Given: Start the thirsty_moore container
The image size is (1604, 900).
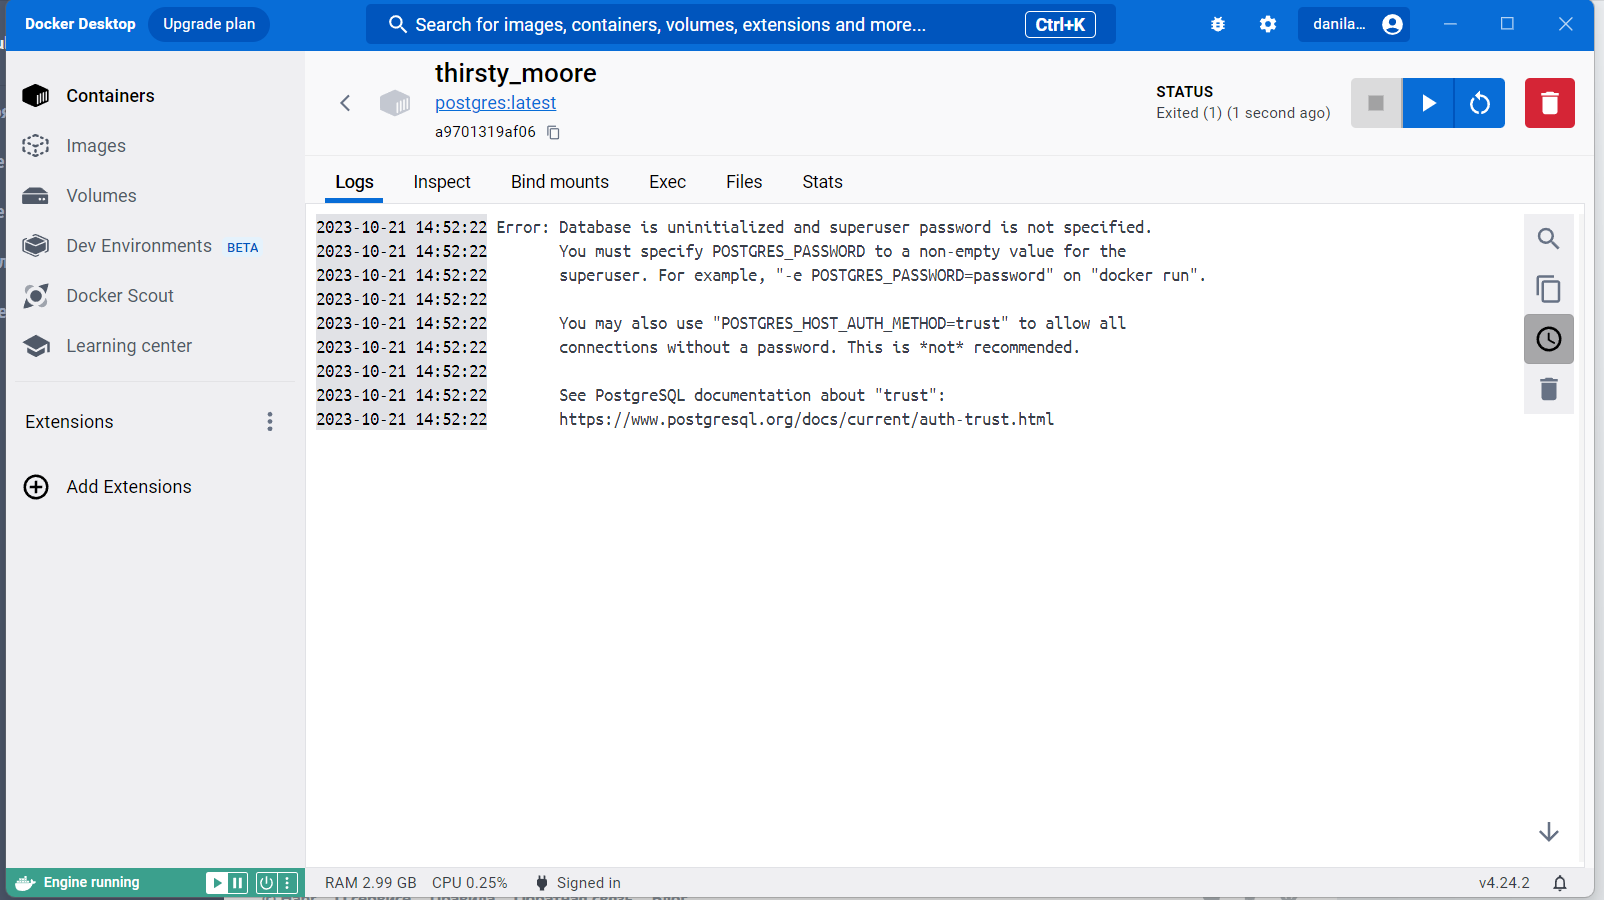Looking at the screenshot, I should (1428, 103).
